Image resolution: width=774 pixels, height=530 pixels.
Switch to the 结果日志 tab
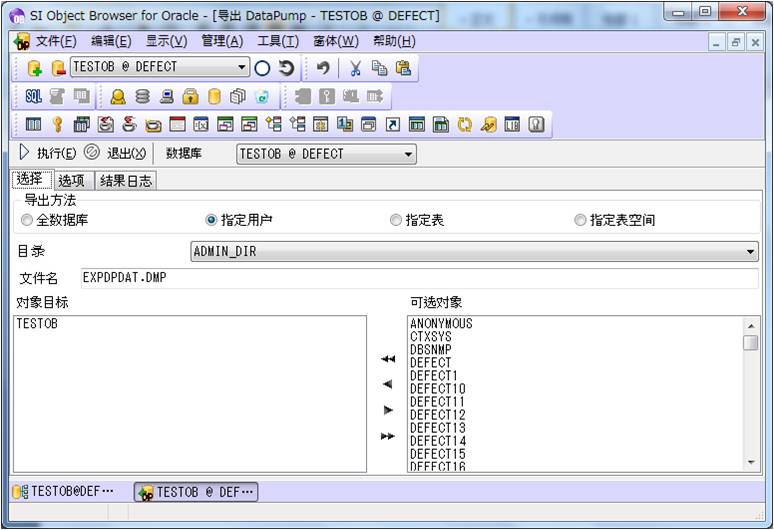125,181
